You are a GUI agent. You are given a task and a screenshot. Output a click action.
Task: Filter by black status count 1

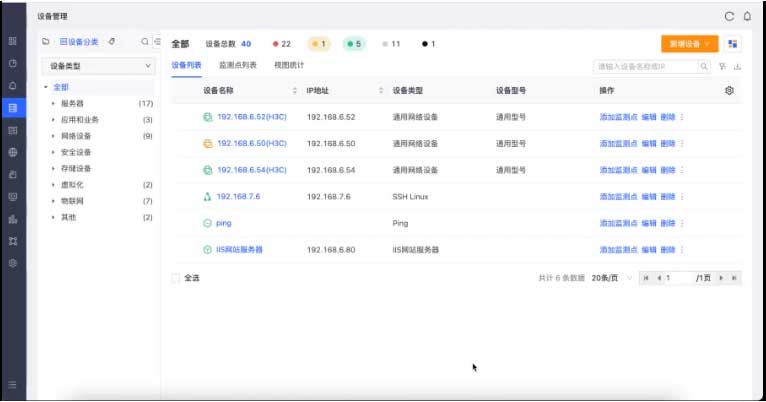coord(428,44)
